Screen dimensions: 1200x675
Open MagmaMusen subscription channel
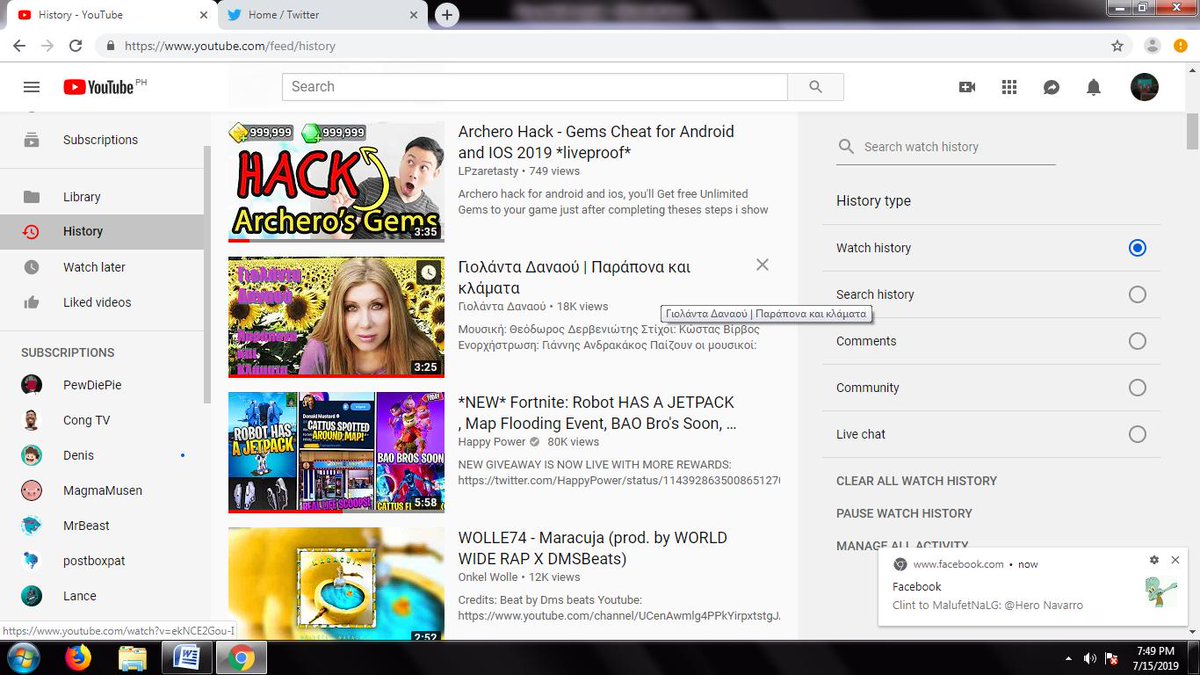pyautogui.click(x=102, y=490)
